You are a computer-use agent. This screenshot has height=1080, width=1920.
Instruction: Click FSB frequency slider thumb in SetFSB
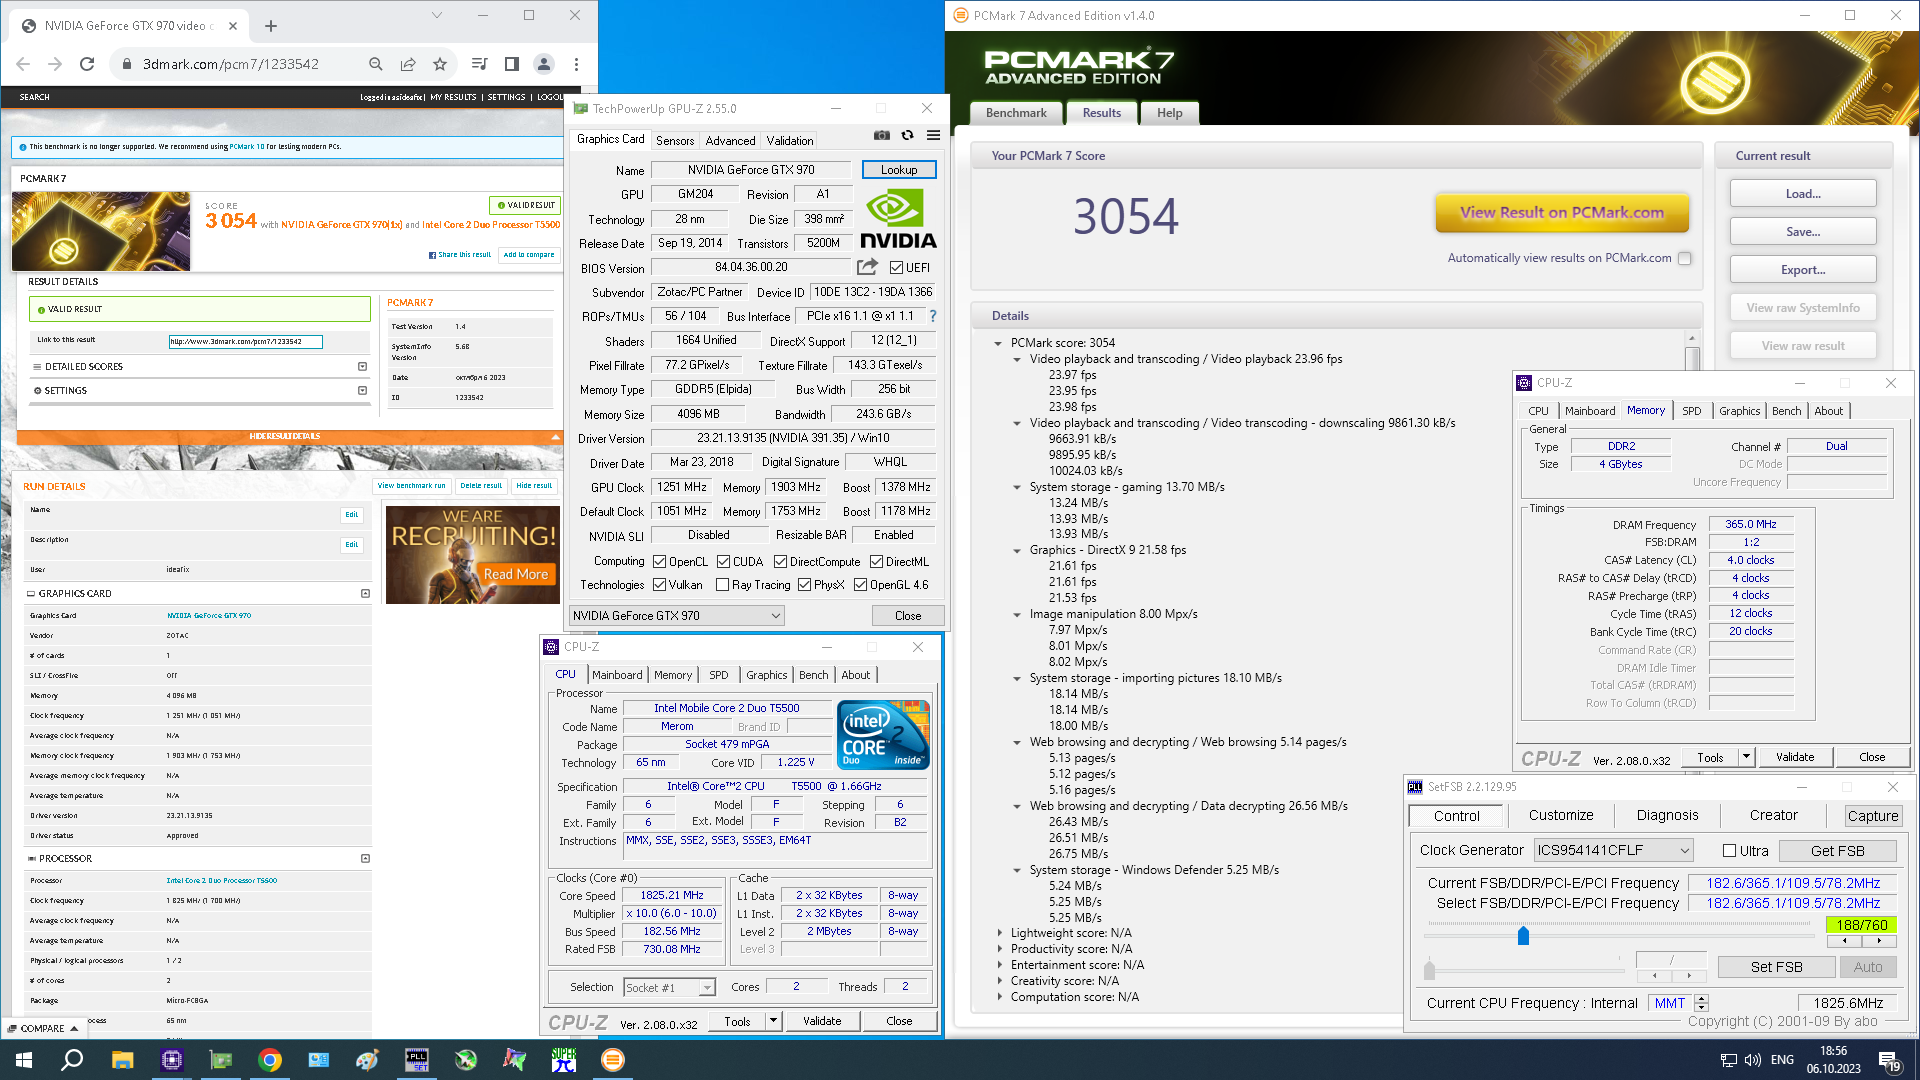click(1523, 936)
